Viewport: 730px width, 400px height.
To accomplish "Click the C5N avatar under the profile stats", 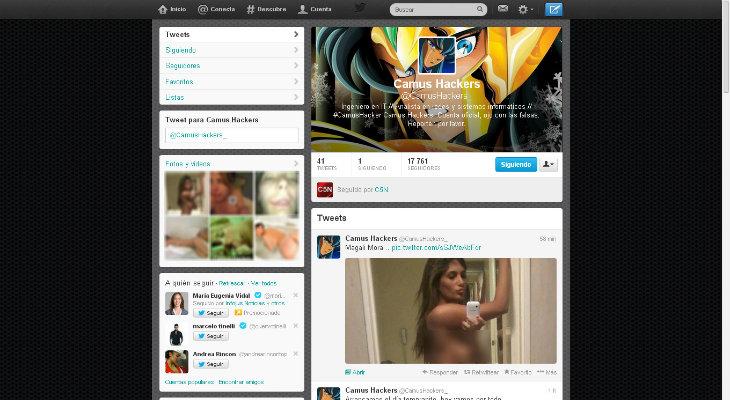I will pos(325,189).
